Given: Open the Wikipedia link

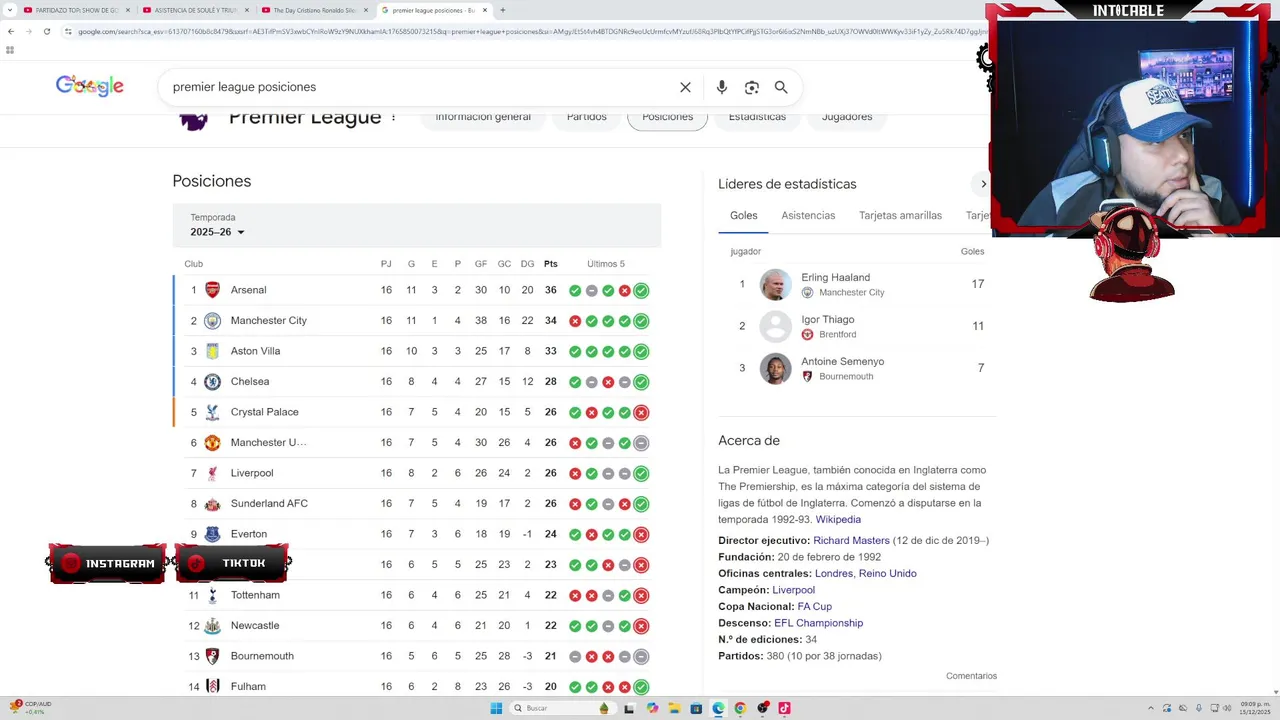Looking at the screenshot, I should click(x=838, y=520).
